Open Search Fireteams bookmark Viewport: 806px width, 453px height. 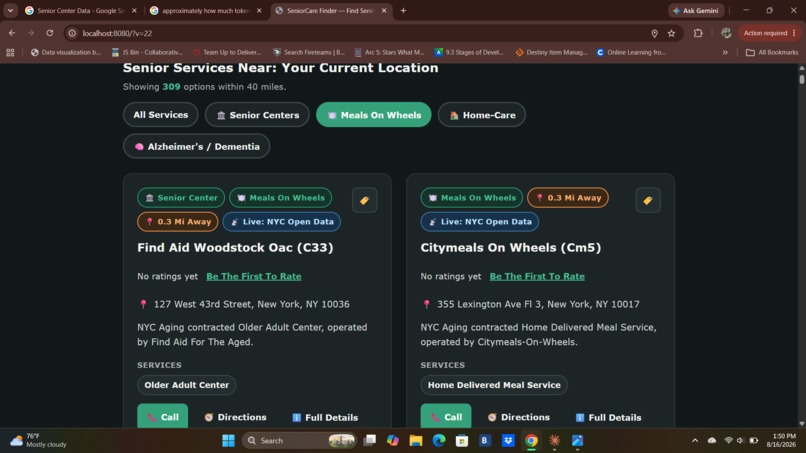[x=309, y=52]
